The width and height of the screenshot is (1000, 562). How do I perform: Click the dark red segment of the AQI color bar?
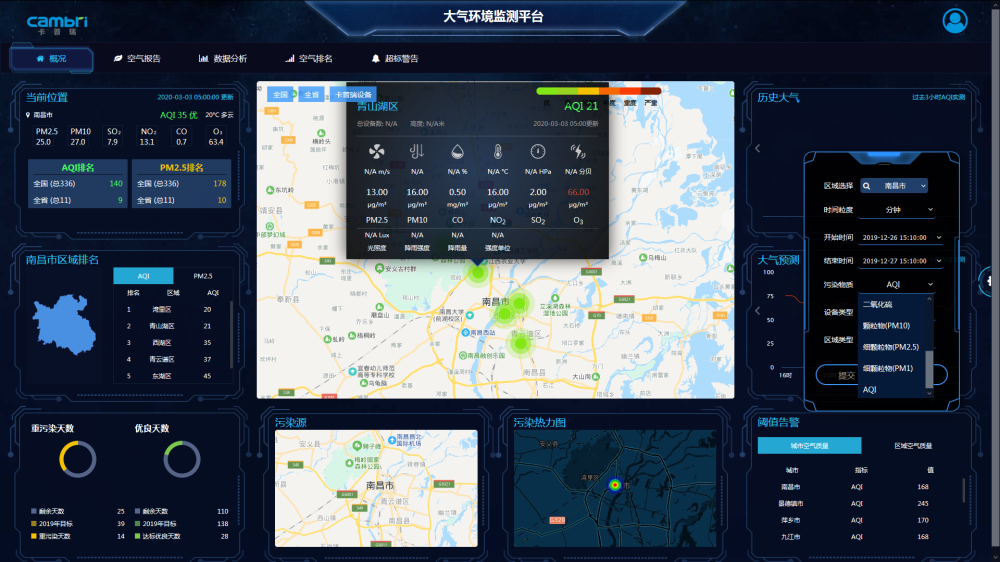tap(651, 91)
